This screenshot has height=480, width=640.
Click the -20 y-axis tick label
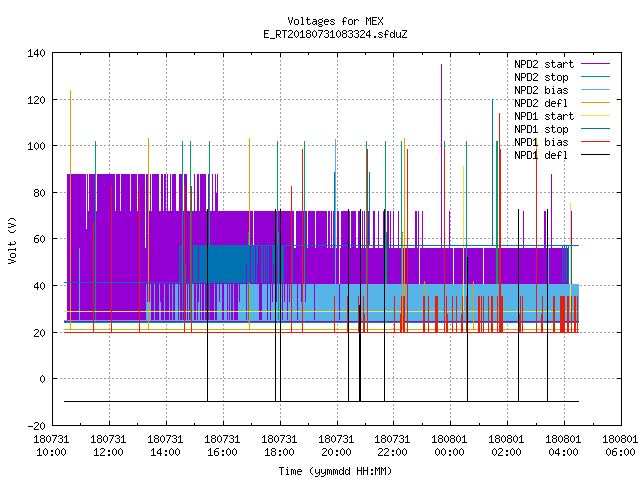coord(37,426)
